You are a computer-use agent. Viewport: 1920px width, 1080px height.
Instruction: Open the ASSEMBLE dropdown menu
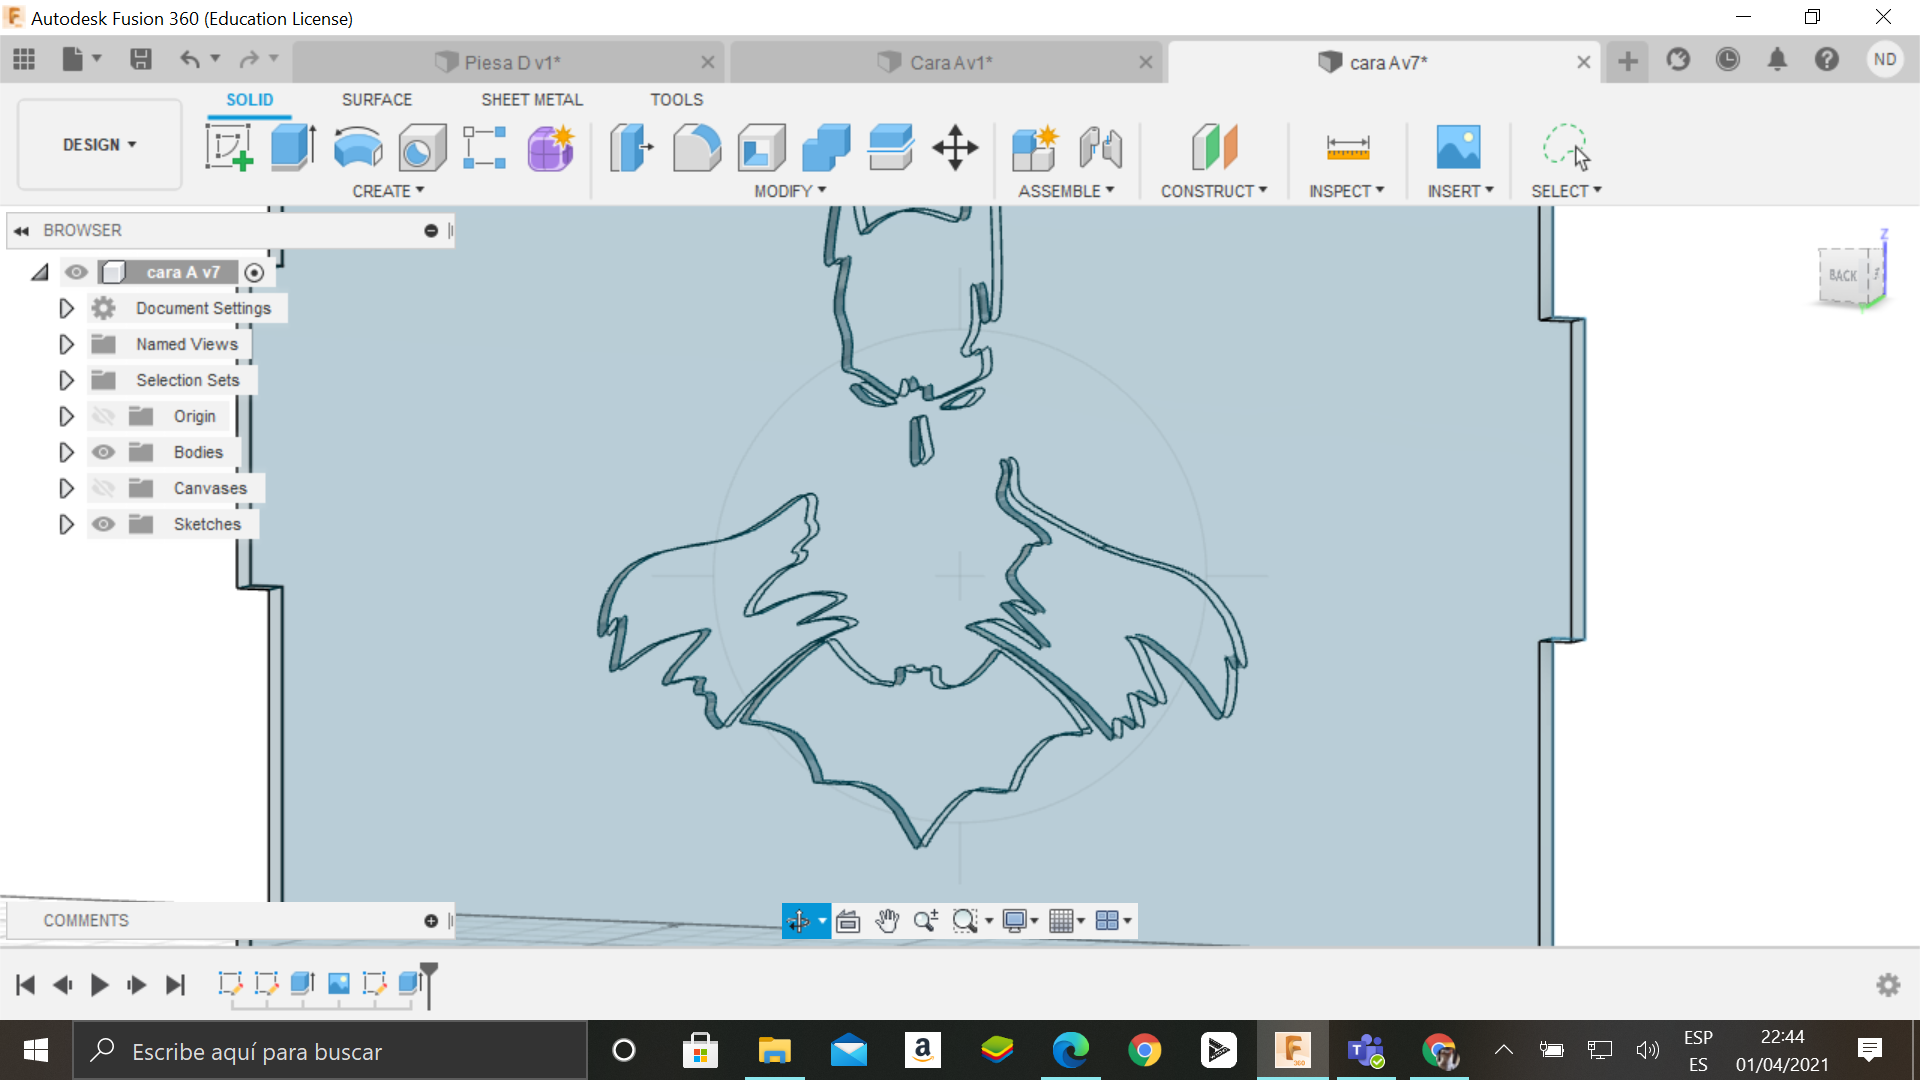tap(1066, 191)
